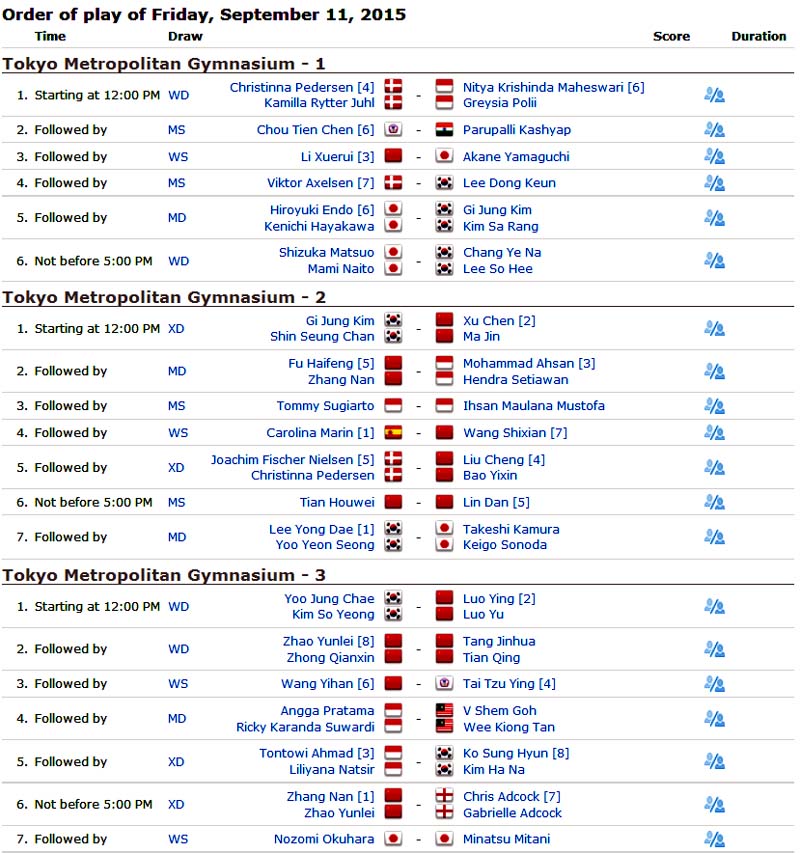This screenshot has width=800, height=853.
Task: Open the WS draw link beside Carolina Marin
Action: pos(177,433)
